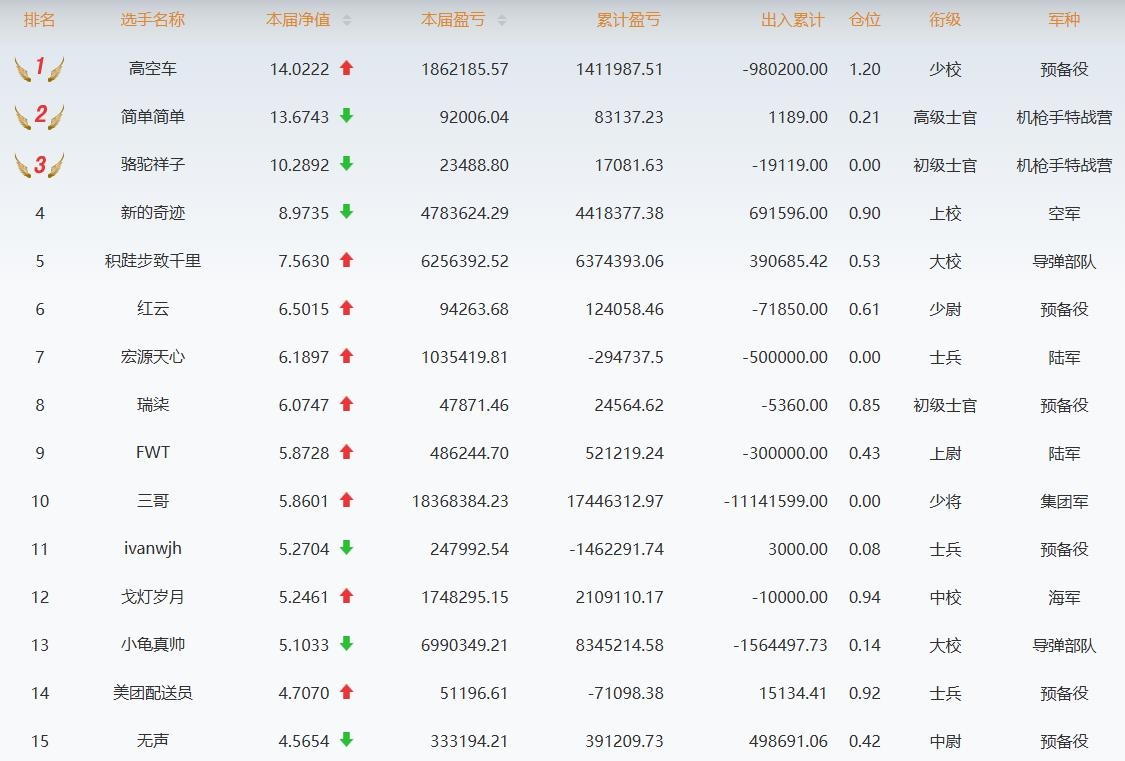The image size is (1125, 761).
Task: Click the rank 1 winged medal icon
Action: 40,69
